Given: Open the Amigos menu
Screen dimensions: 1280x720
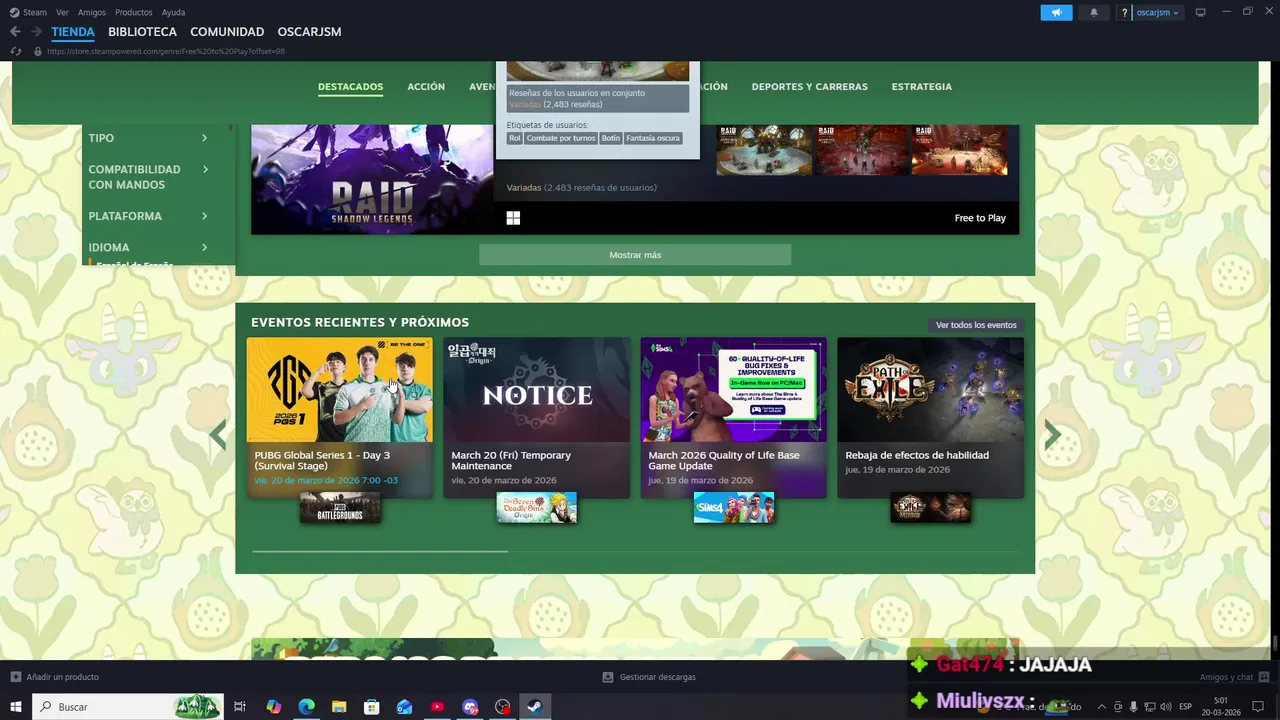Looking at the screenshot, I should pyautogui.click(x=92, y=12).
